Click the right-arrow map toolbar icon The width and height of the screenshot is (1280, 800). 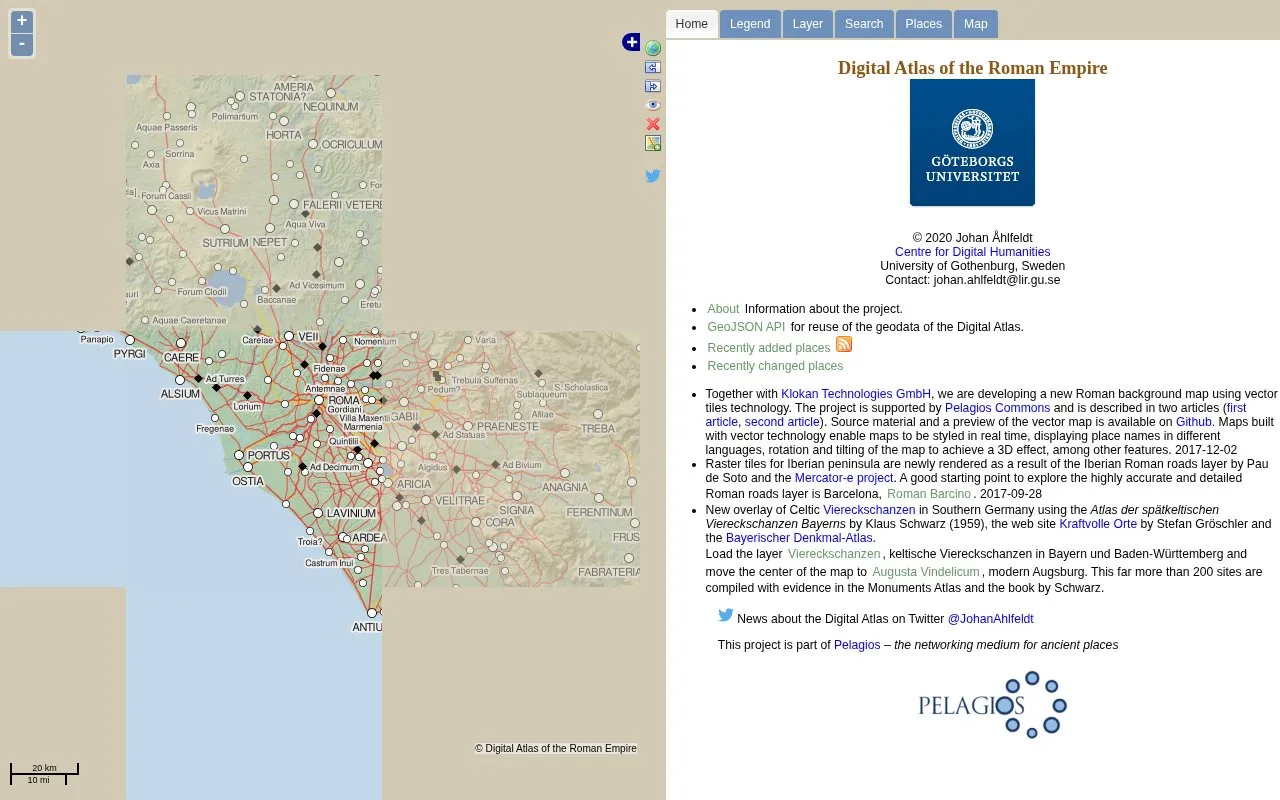(x=653, y=86)
